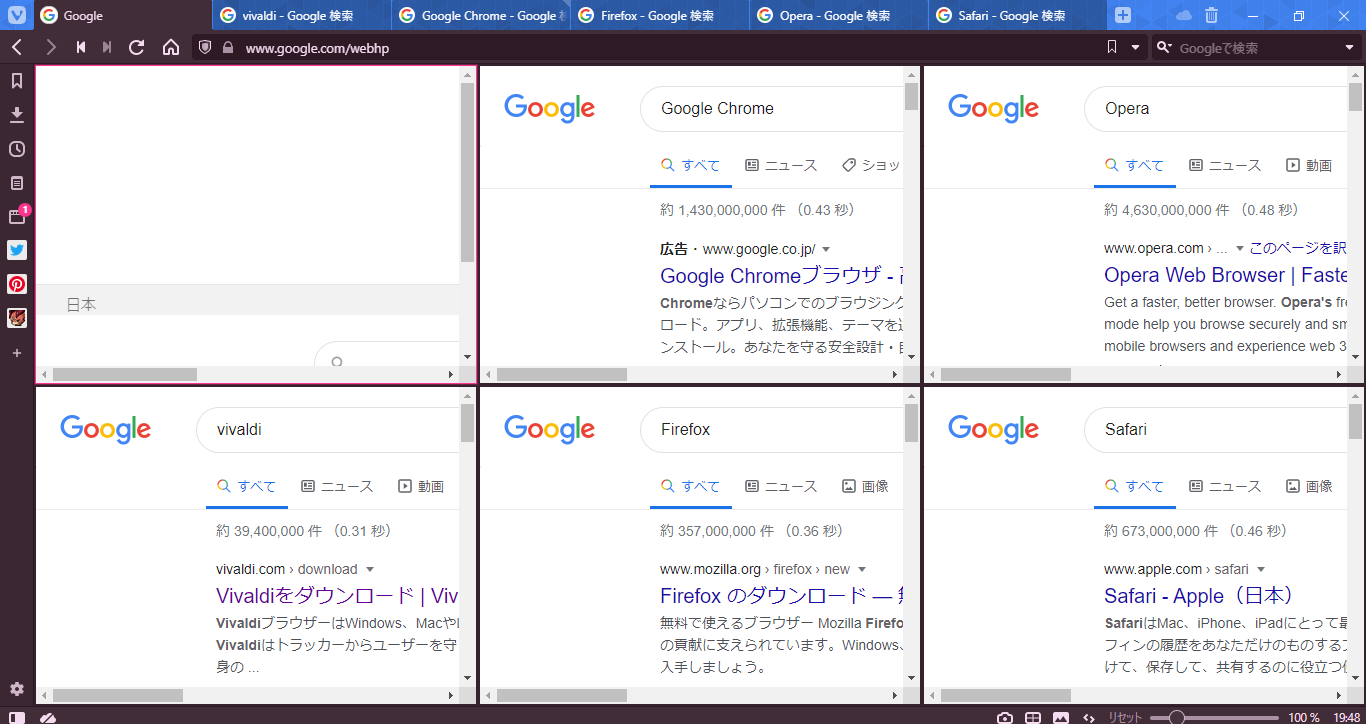Expand the bookmark dropdown arrow in address bar
This screenshot has width=1366, height=724.
(x=1135, y=47)
